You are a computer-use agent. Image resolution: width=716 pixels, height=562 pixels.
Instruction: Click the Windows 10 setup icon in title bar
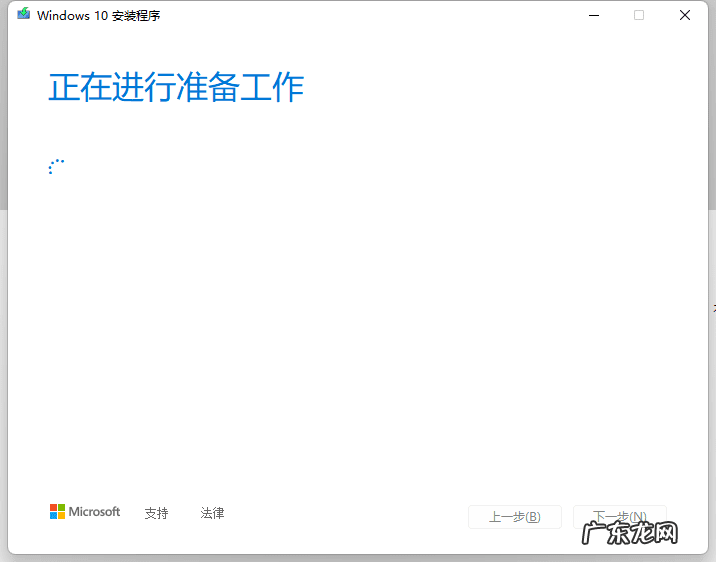23,14
